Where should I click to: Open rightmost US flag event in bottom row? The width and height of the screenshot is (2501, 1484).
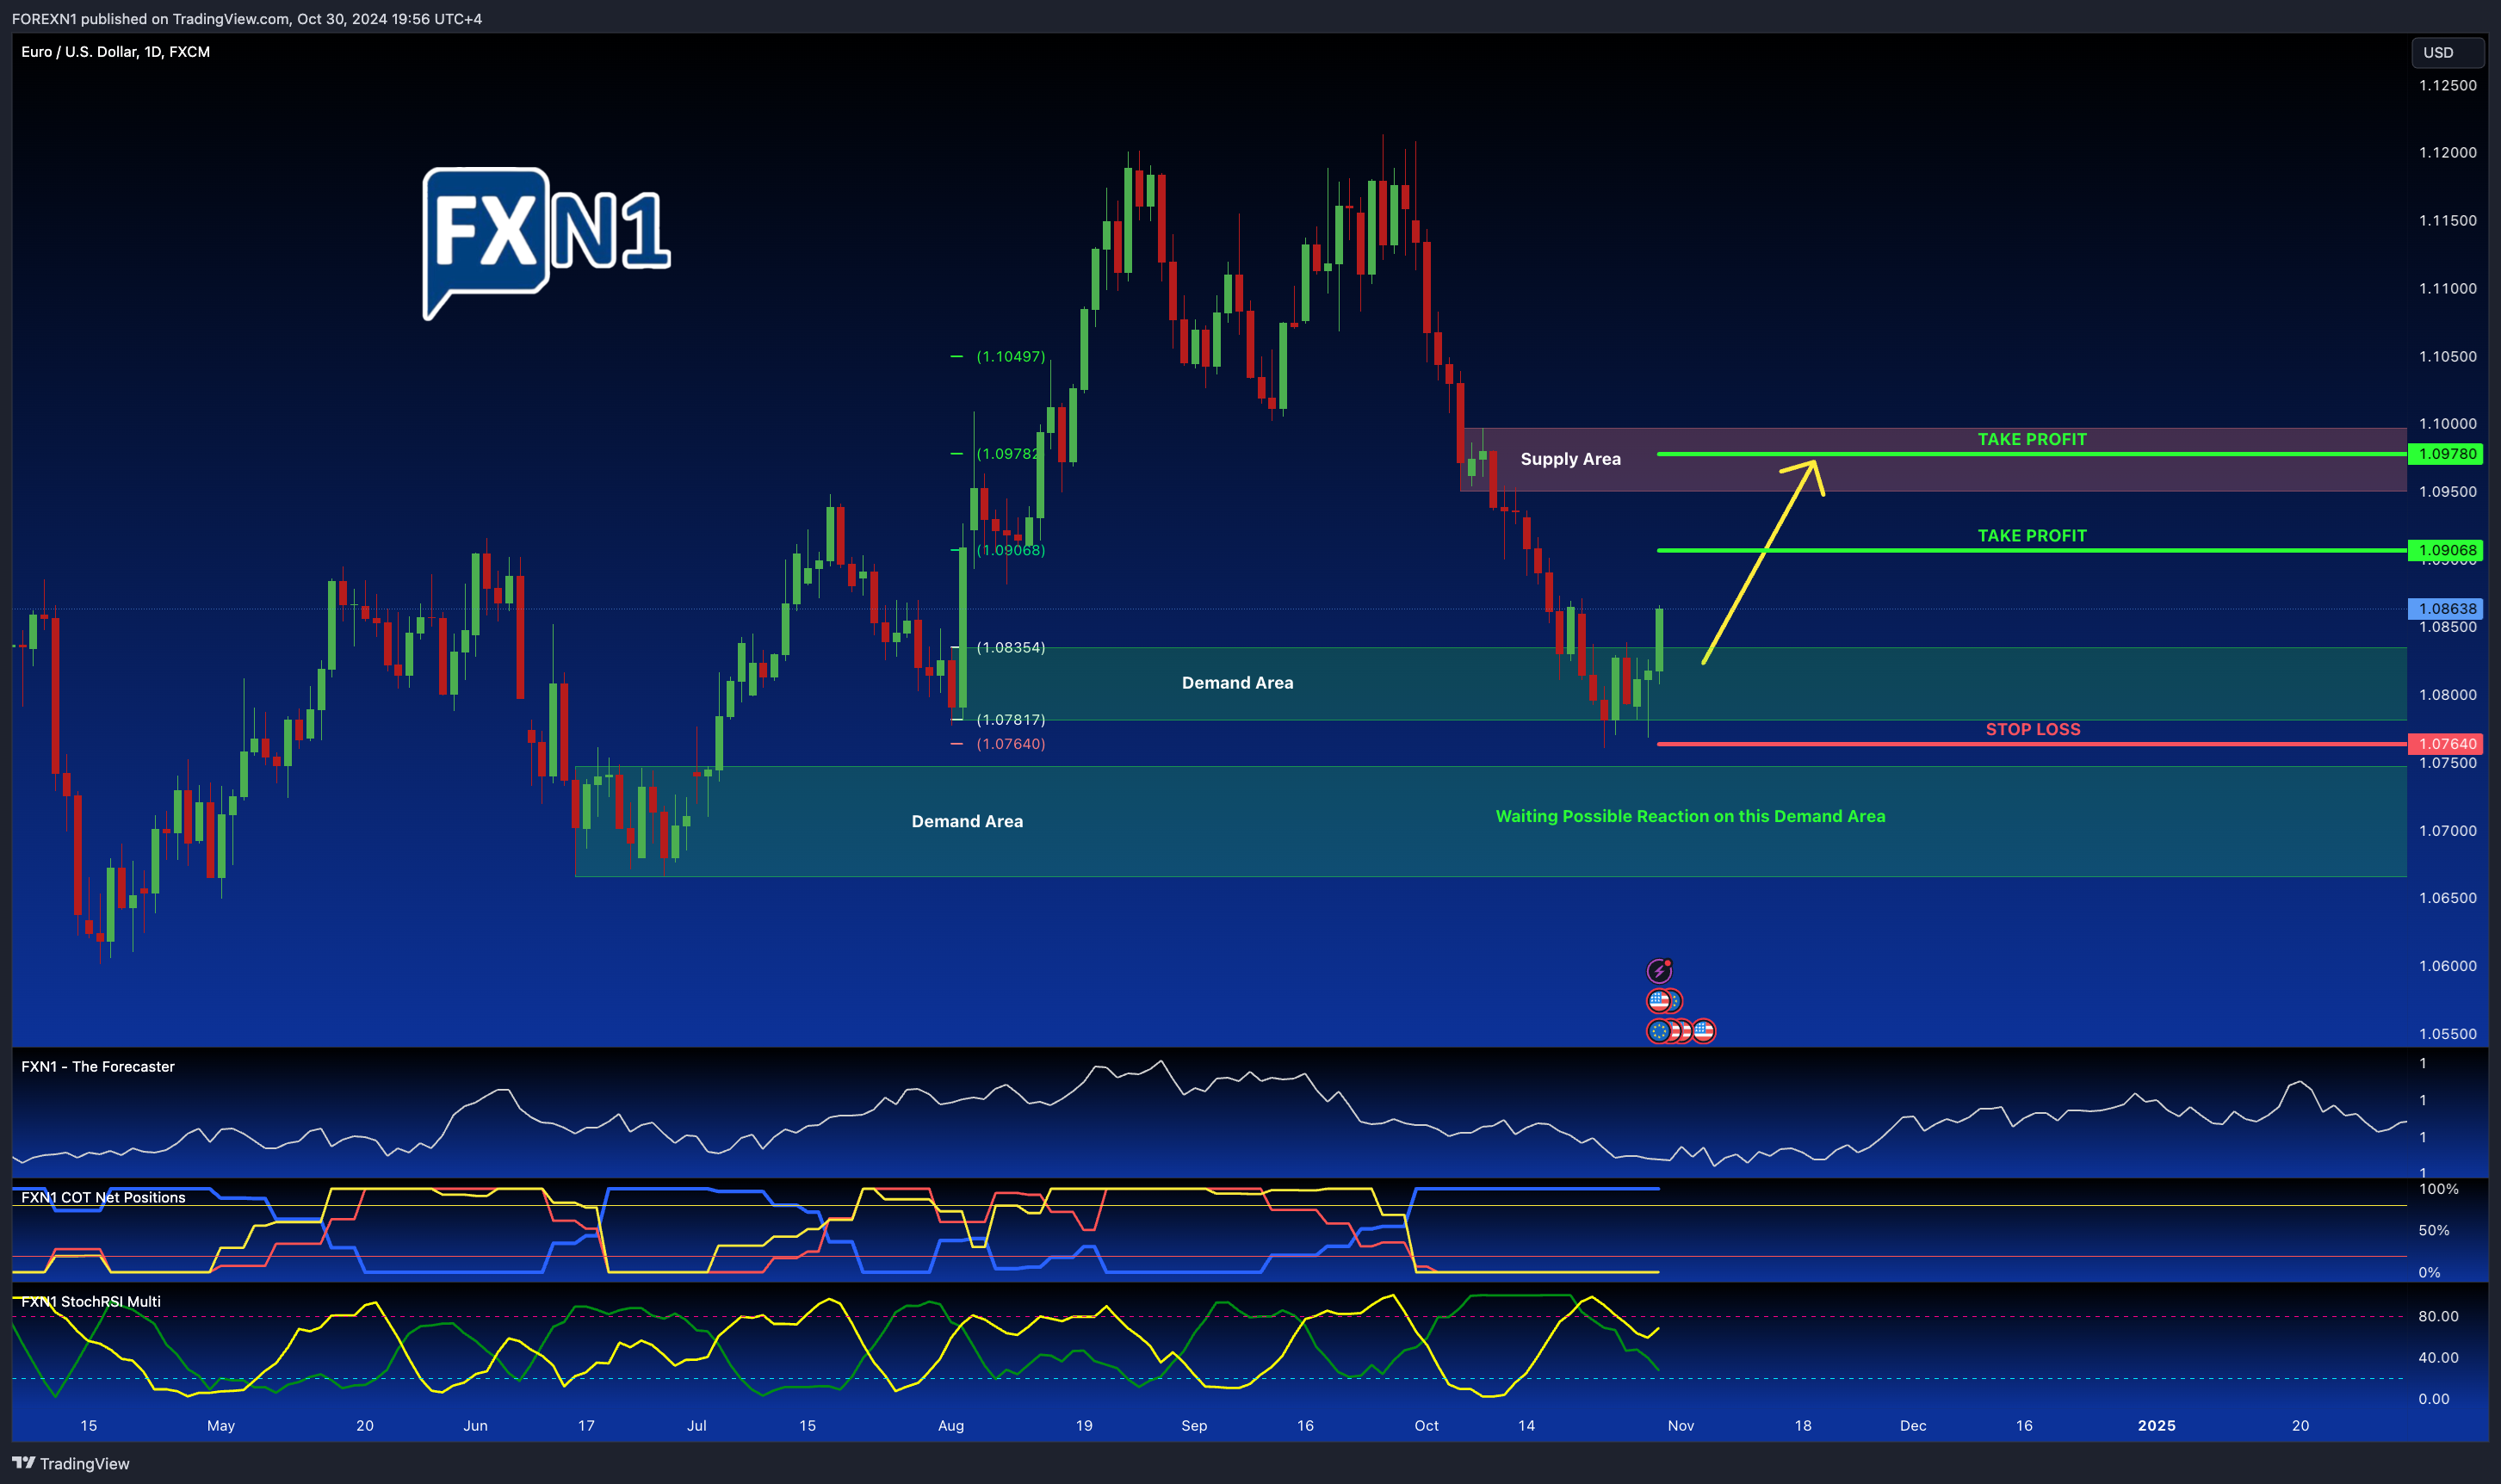click(x=1704, y=1031)
